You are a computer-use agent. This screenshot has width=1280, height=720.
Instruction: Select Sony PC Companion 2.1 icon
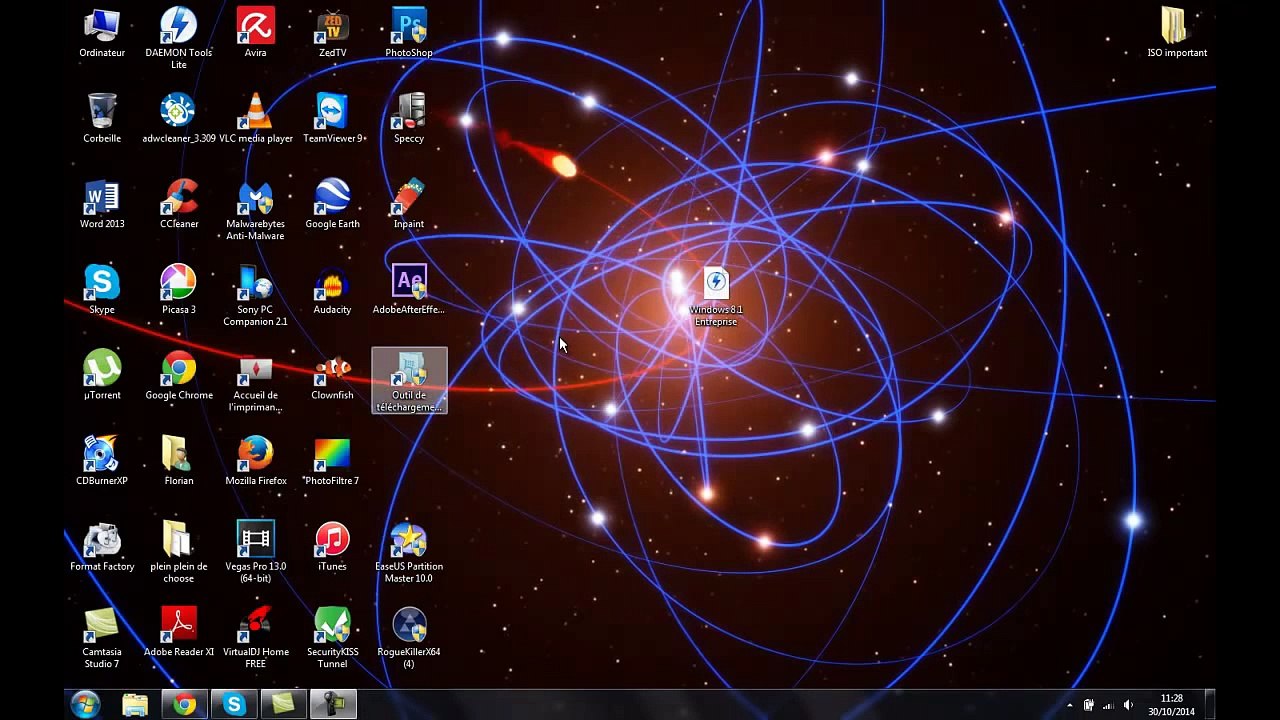(255, 296)
